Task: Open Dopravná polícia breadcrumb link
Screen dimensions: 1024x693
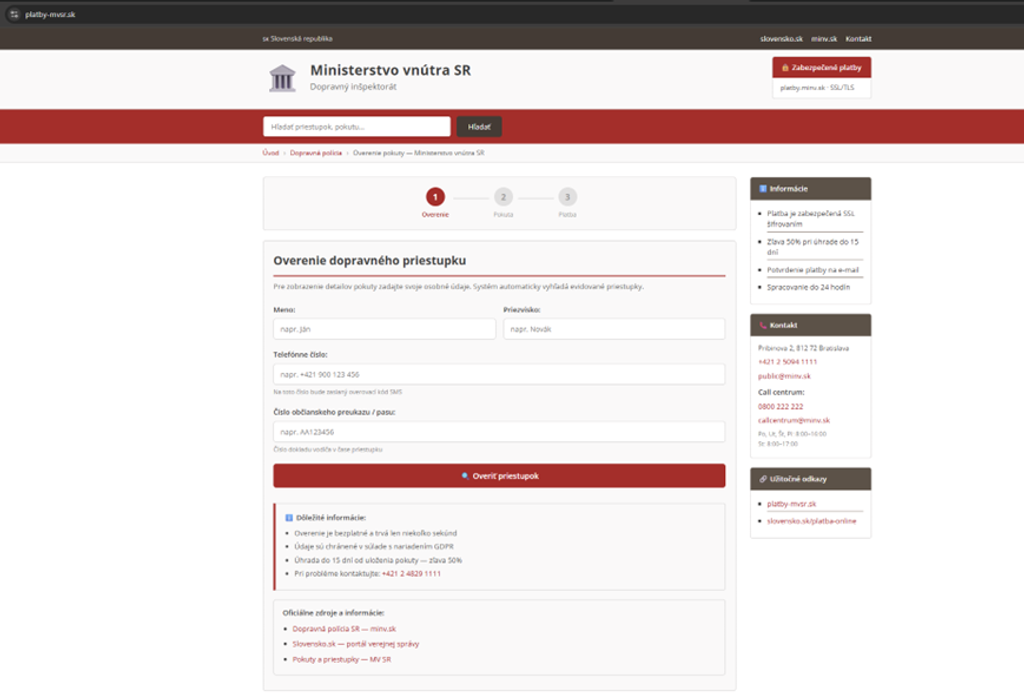Action: [316, 153]
